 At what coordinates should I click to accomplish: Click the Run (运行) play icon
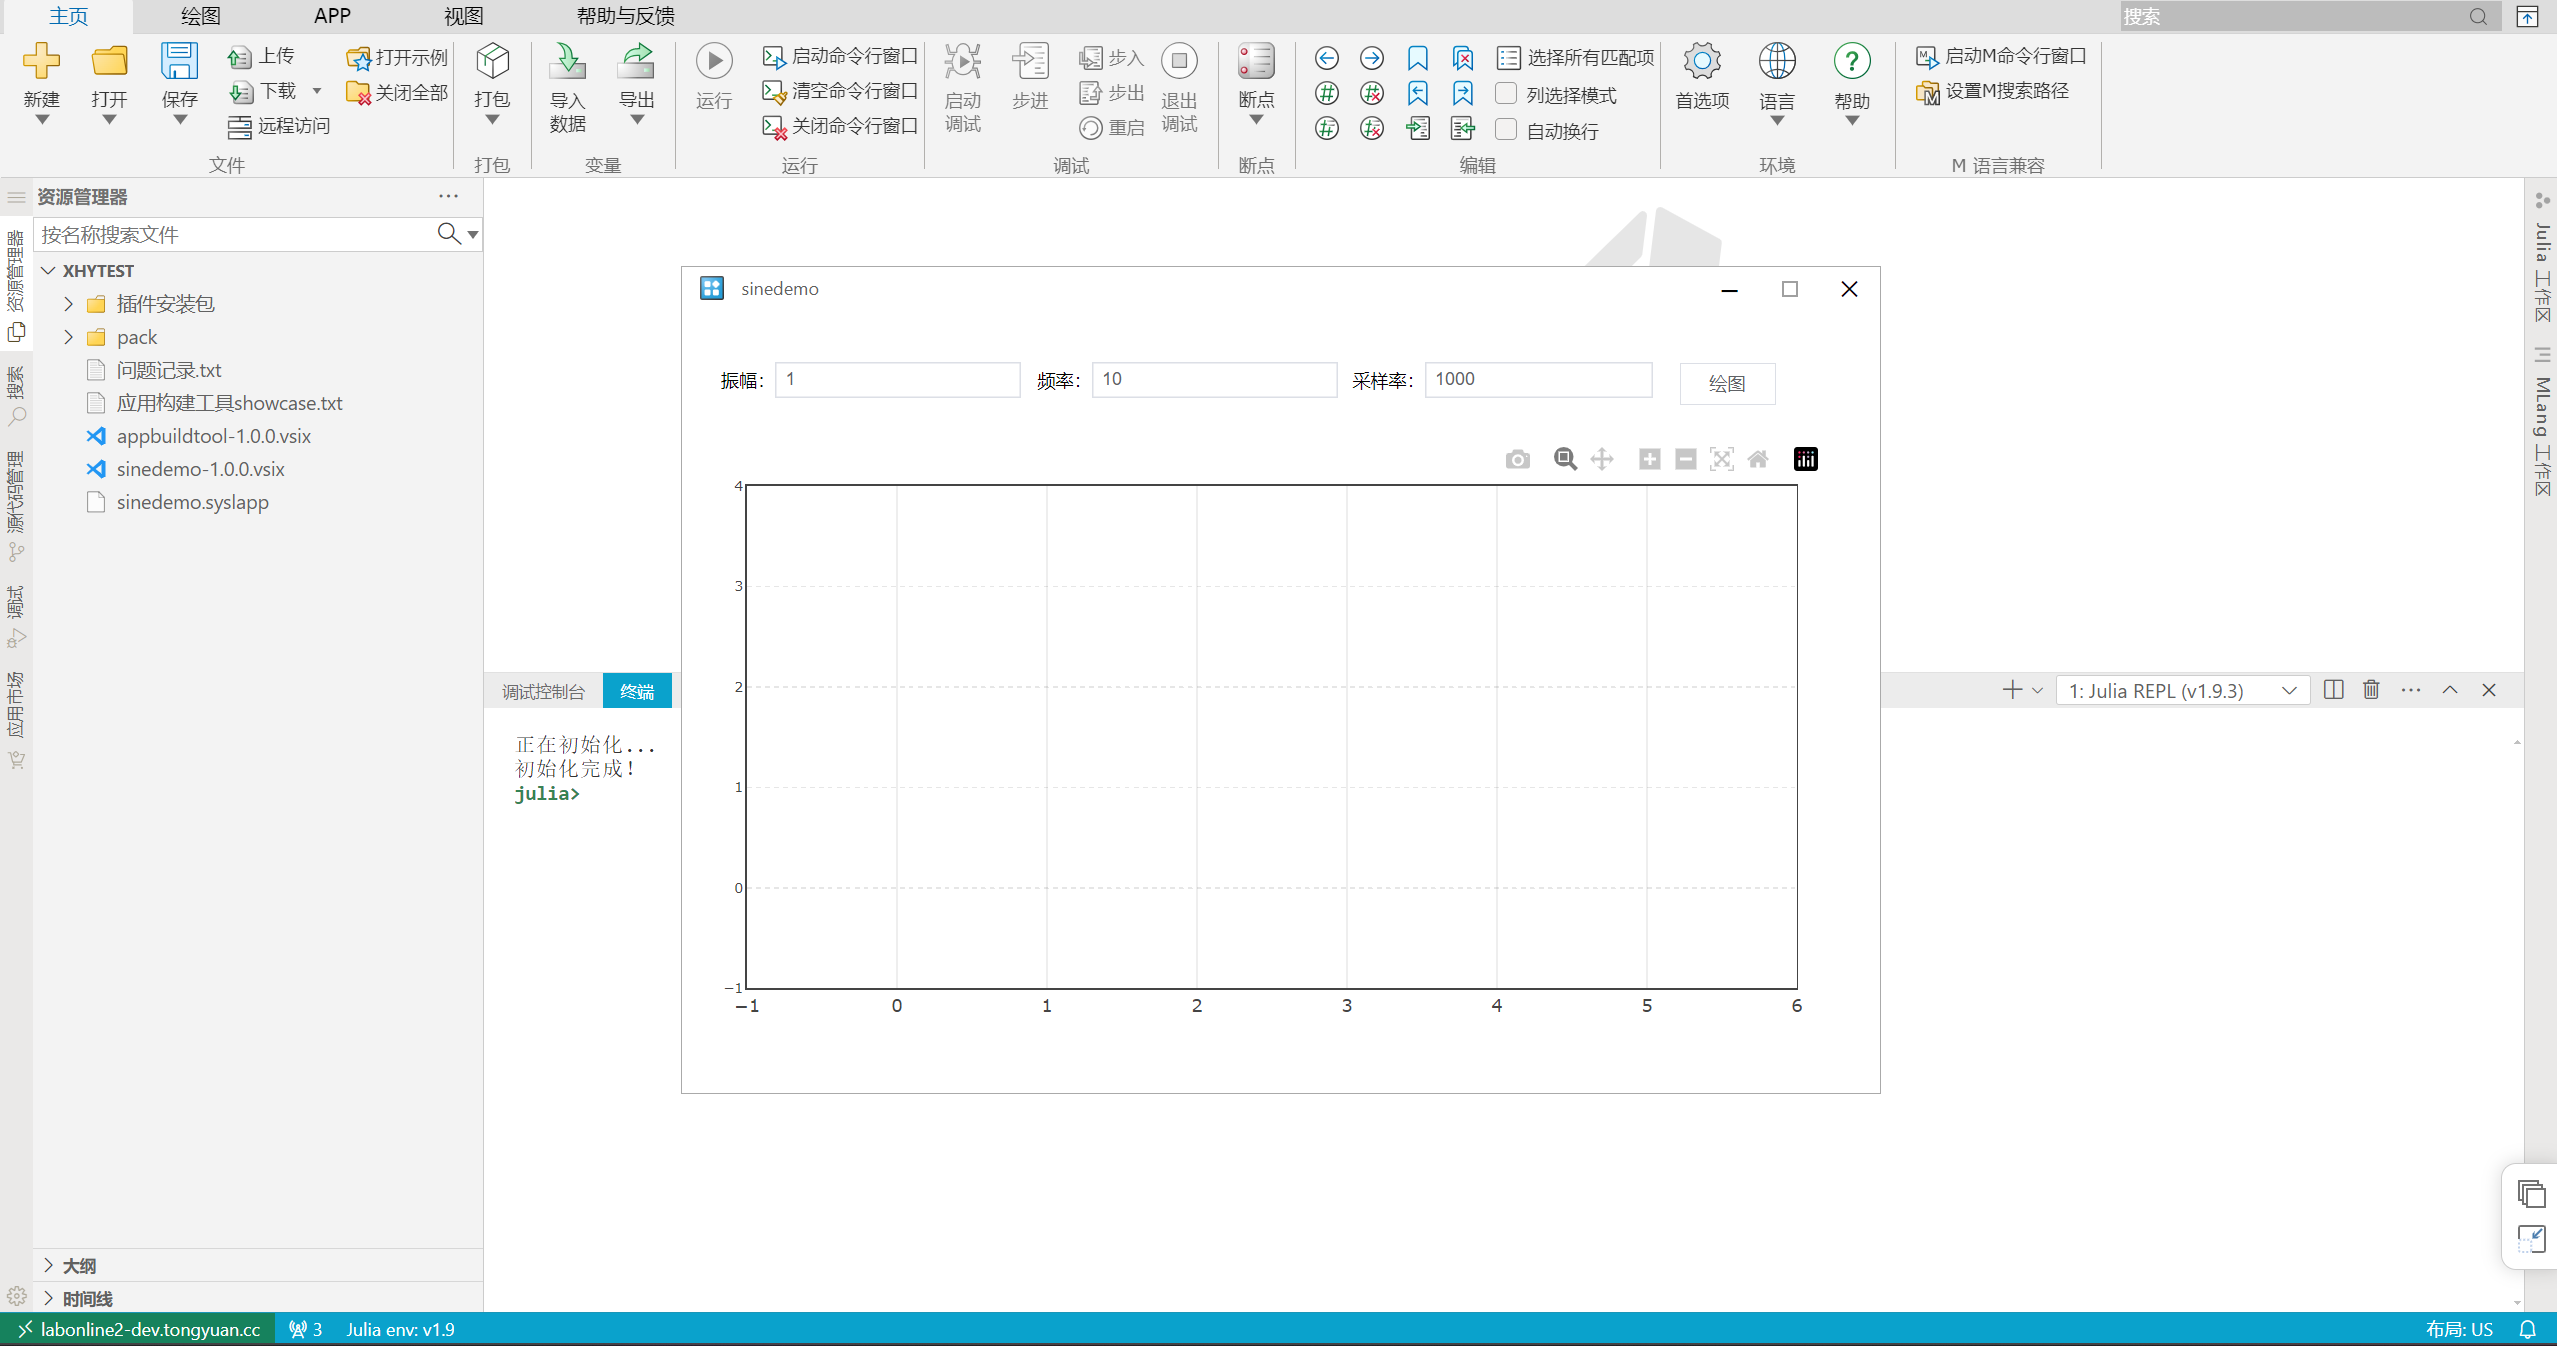pyautogui.click(x=714, y=62)
